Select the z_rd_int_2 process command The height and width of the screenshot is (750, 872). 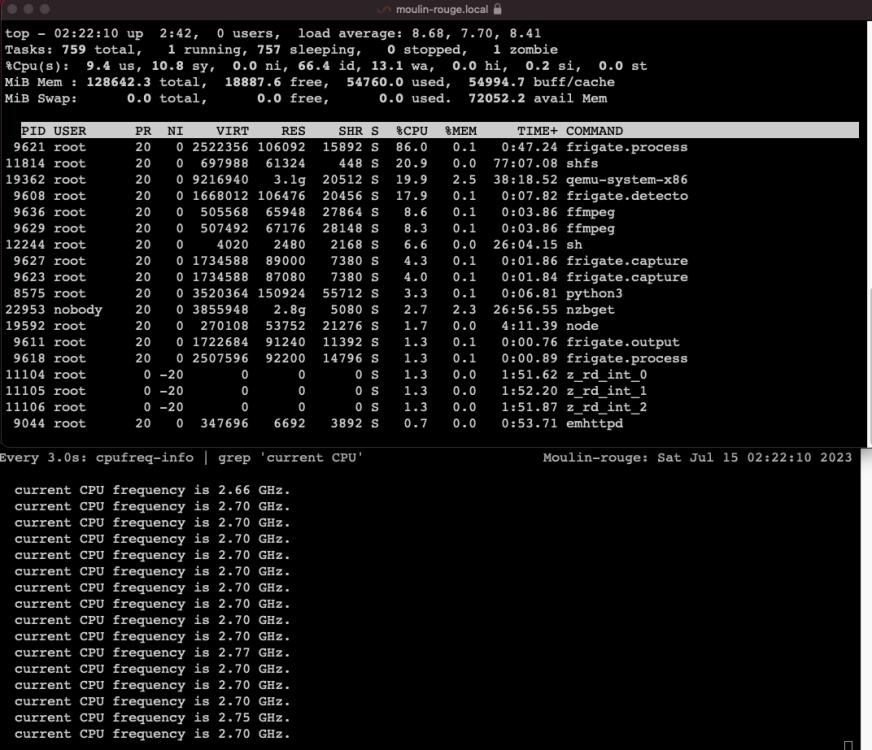click(x=607, y=407)
